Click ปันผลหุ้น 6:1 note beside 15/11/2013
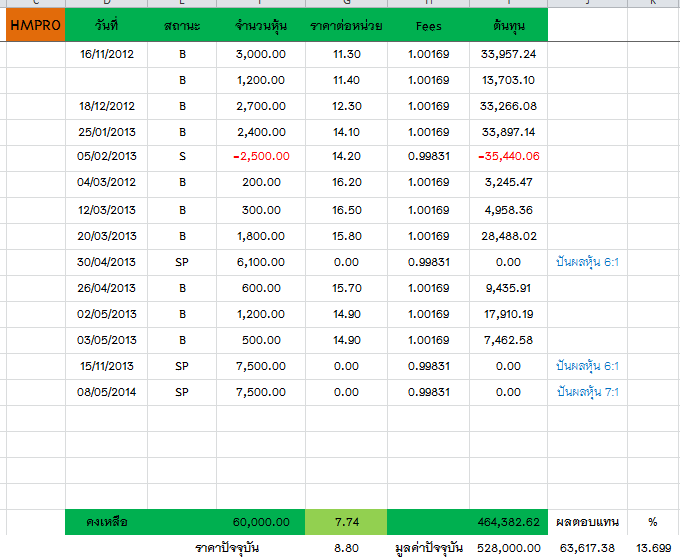680x559 pixels. pyautogui.click(x=587, y=366)
